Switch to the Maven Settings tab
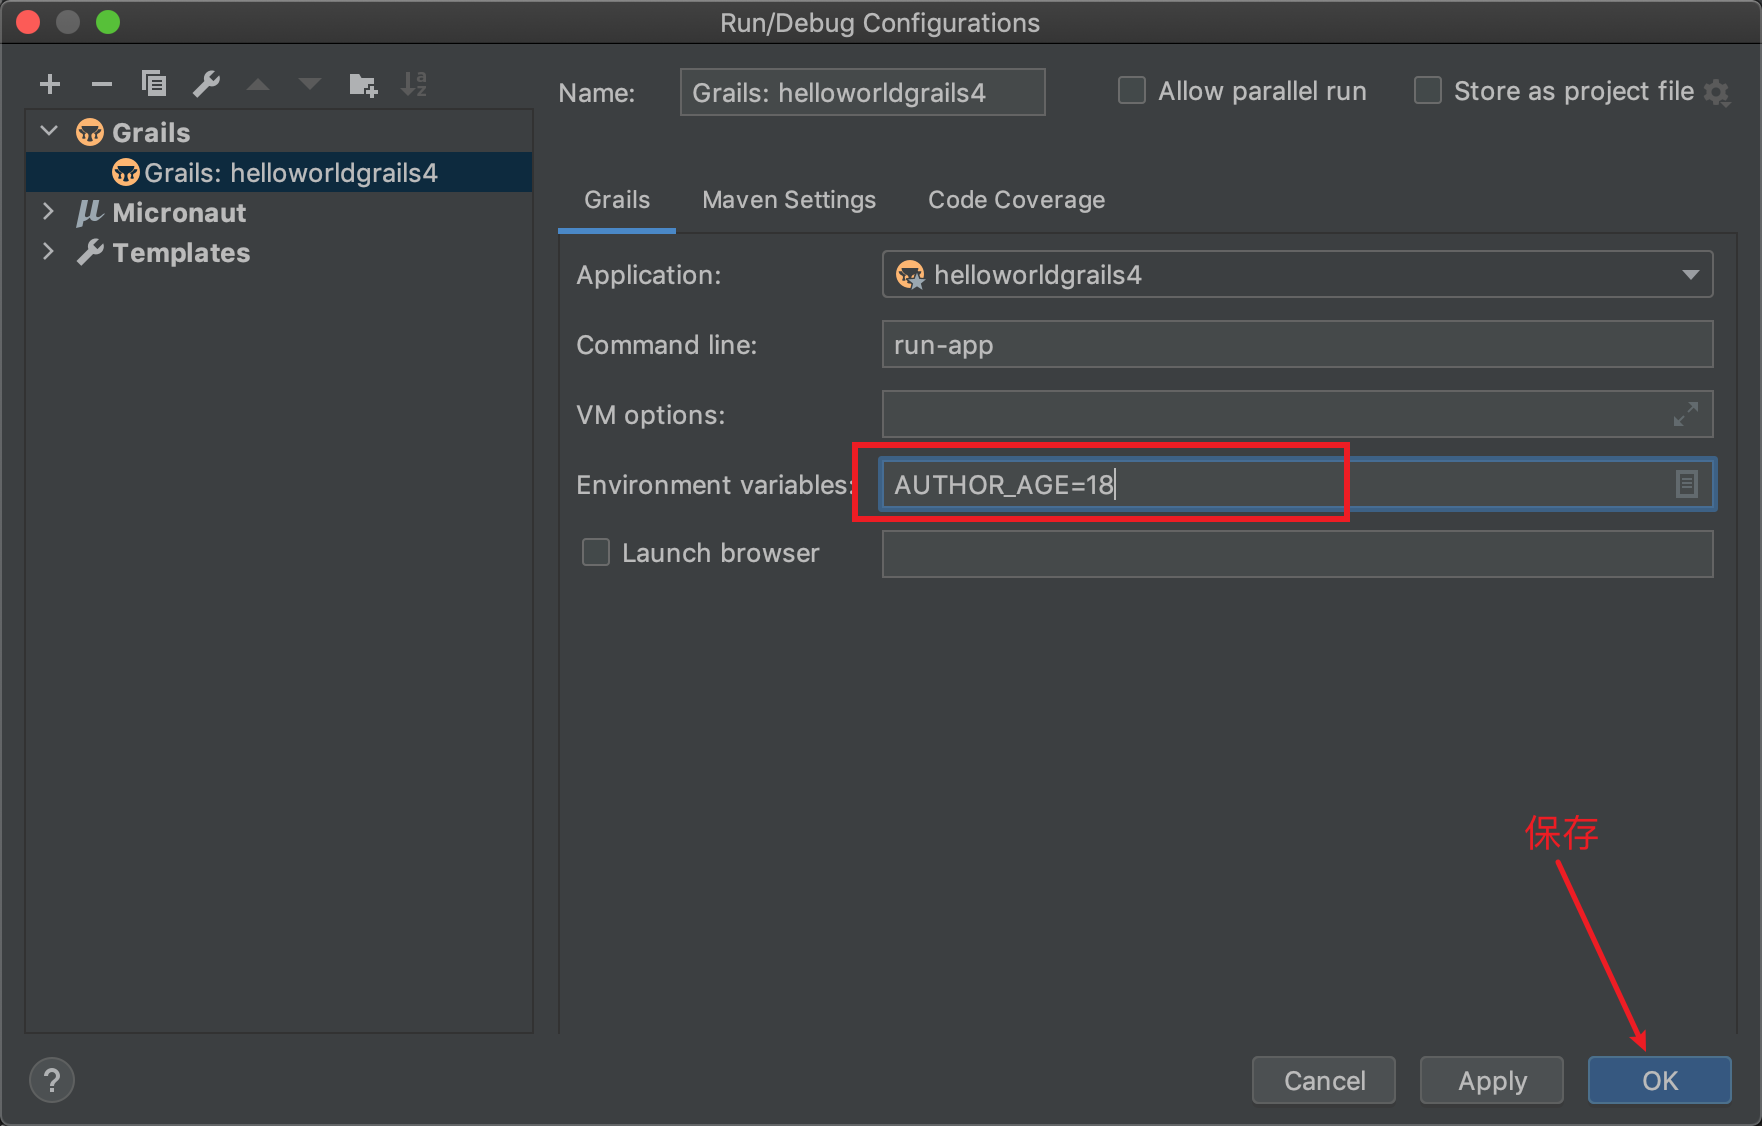 [789, 200]
